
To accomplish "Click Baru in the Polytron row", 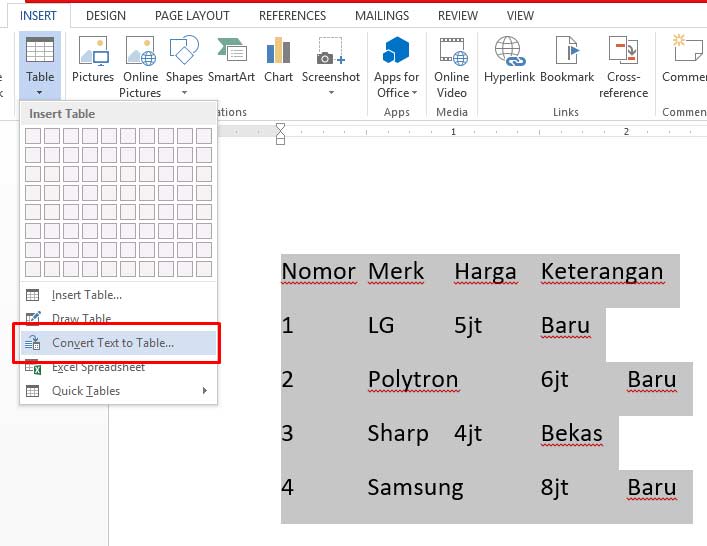I will pyautogui.click(x=652, y=380).
